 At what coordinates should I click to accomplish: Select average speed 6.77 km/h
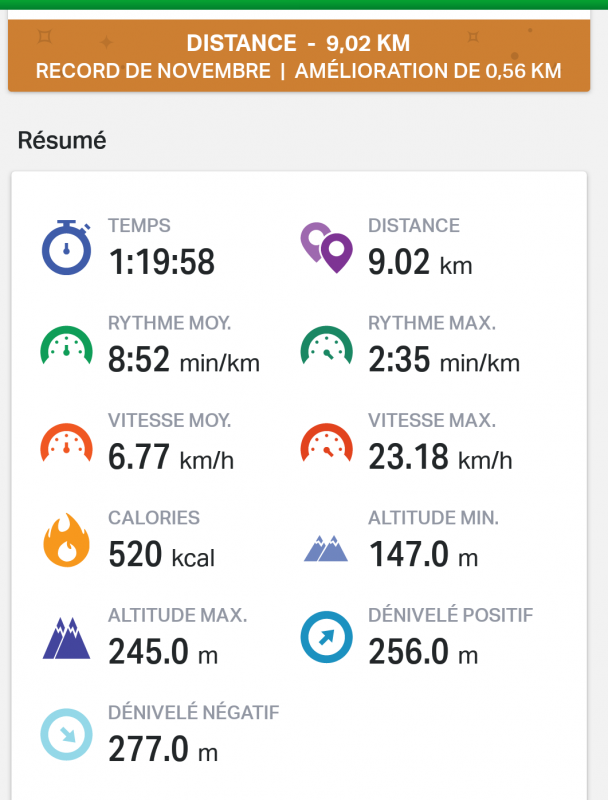171,457
